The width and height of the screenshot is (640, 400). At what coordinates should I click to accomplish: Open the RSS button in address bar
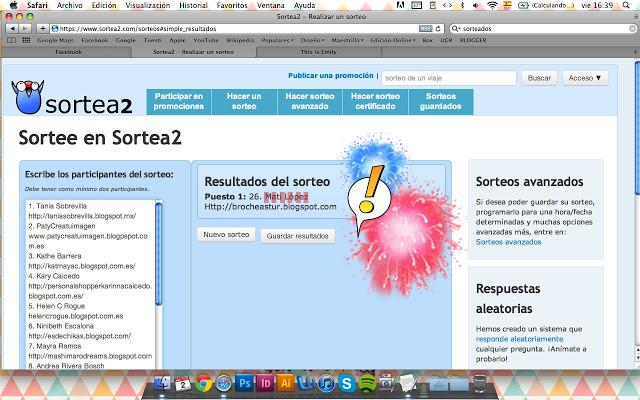coord(425,29)
